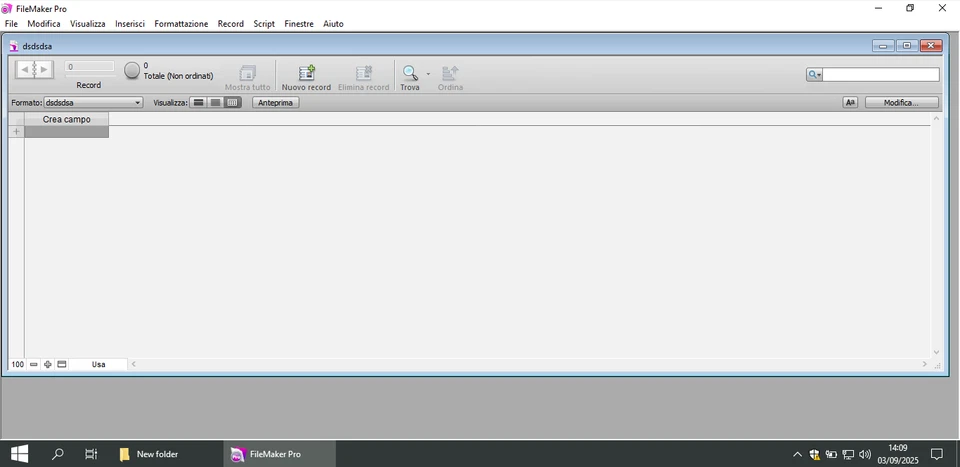
Task: Open the Inserisci menu
Action: pyautogui.click(x=130, y=24)
